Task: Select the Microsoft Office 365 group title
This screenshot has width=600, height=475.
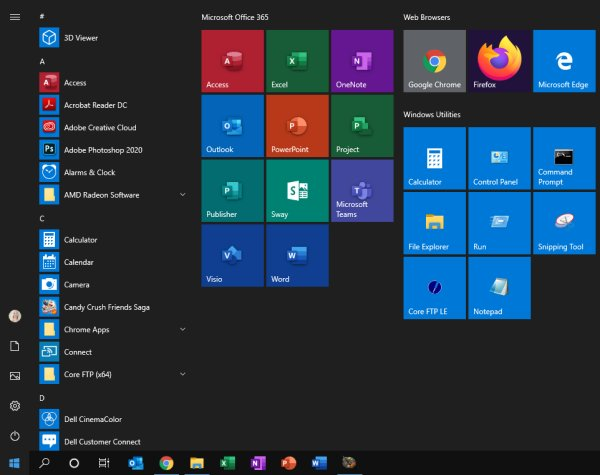Action: pyautogui.click(x=235, y=17)
